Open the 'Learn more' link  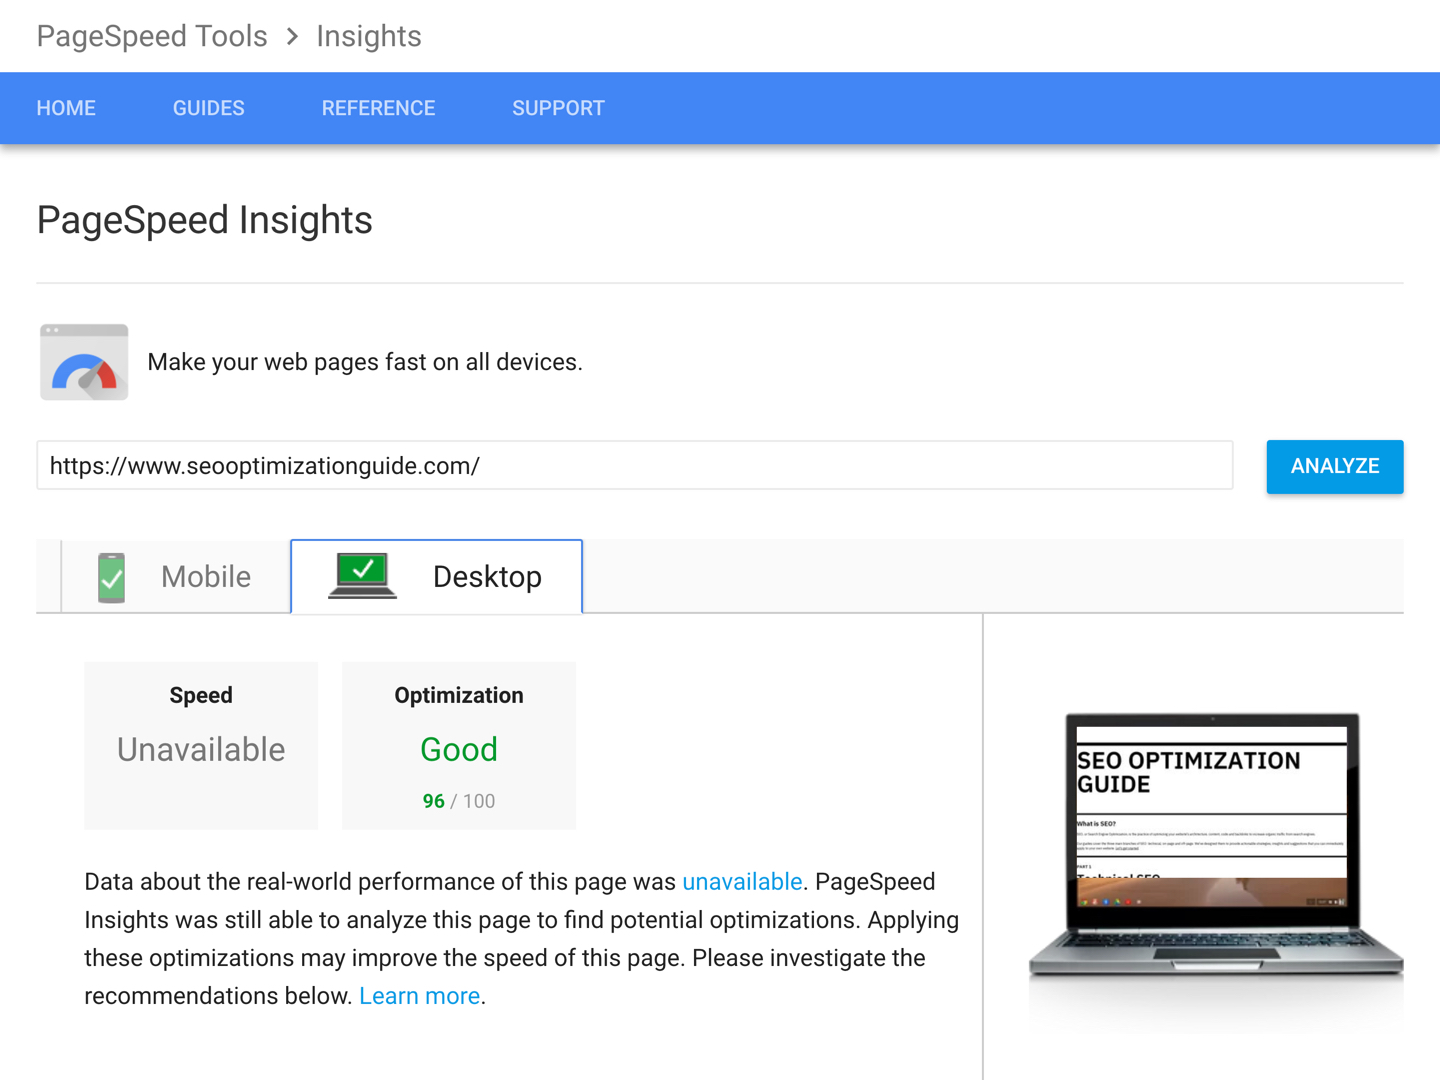420,996
